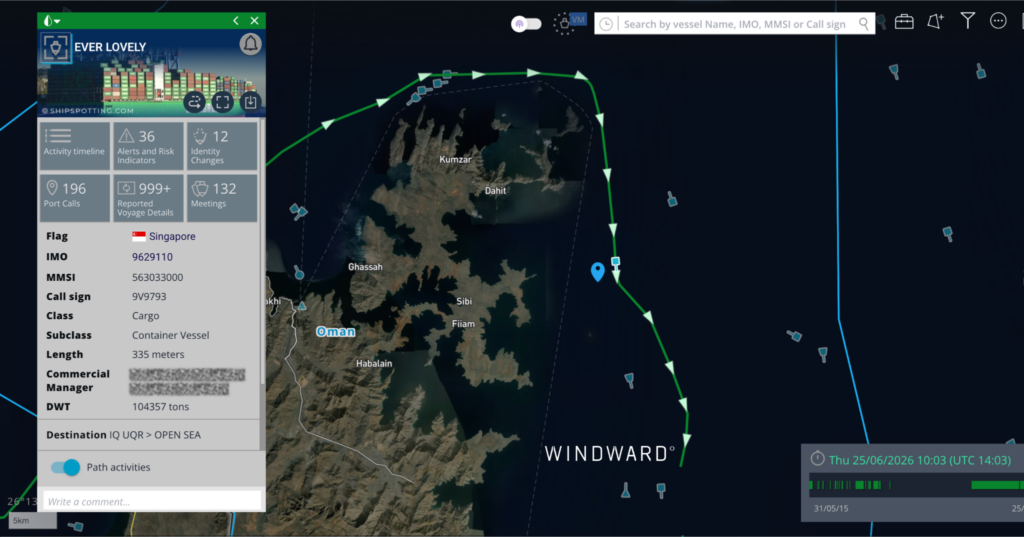1024x537 pixels.
Task: Open Meetings tile
Action: (x=222, y=198)
